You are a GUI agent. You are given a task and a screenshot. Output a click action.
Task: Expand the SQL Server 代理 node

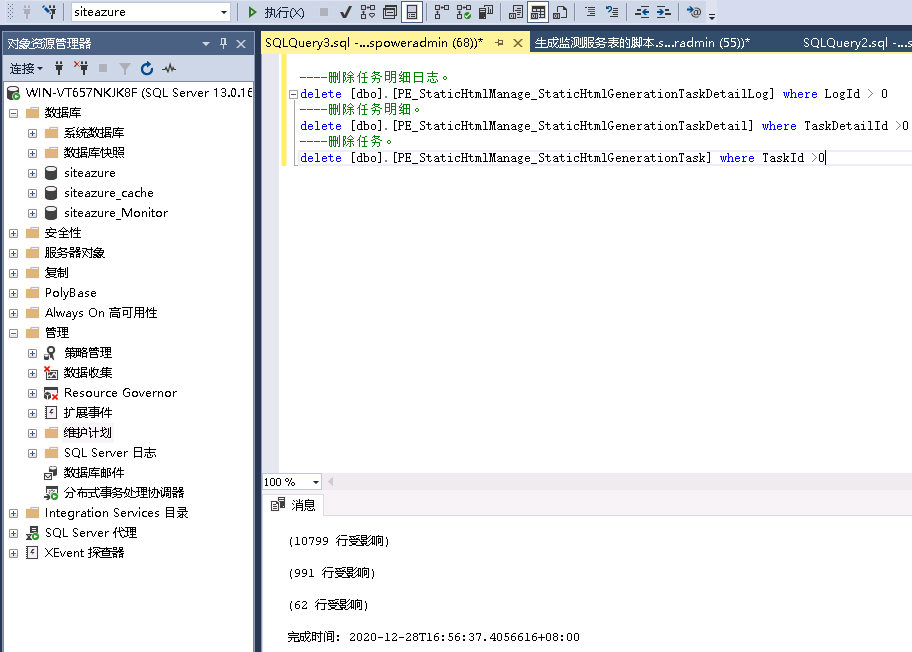[x=13, y=533]
